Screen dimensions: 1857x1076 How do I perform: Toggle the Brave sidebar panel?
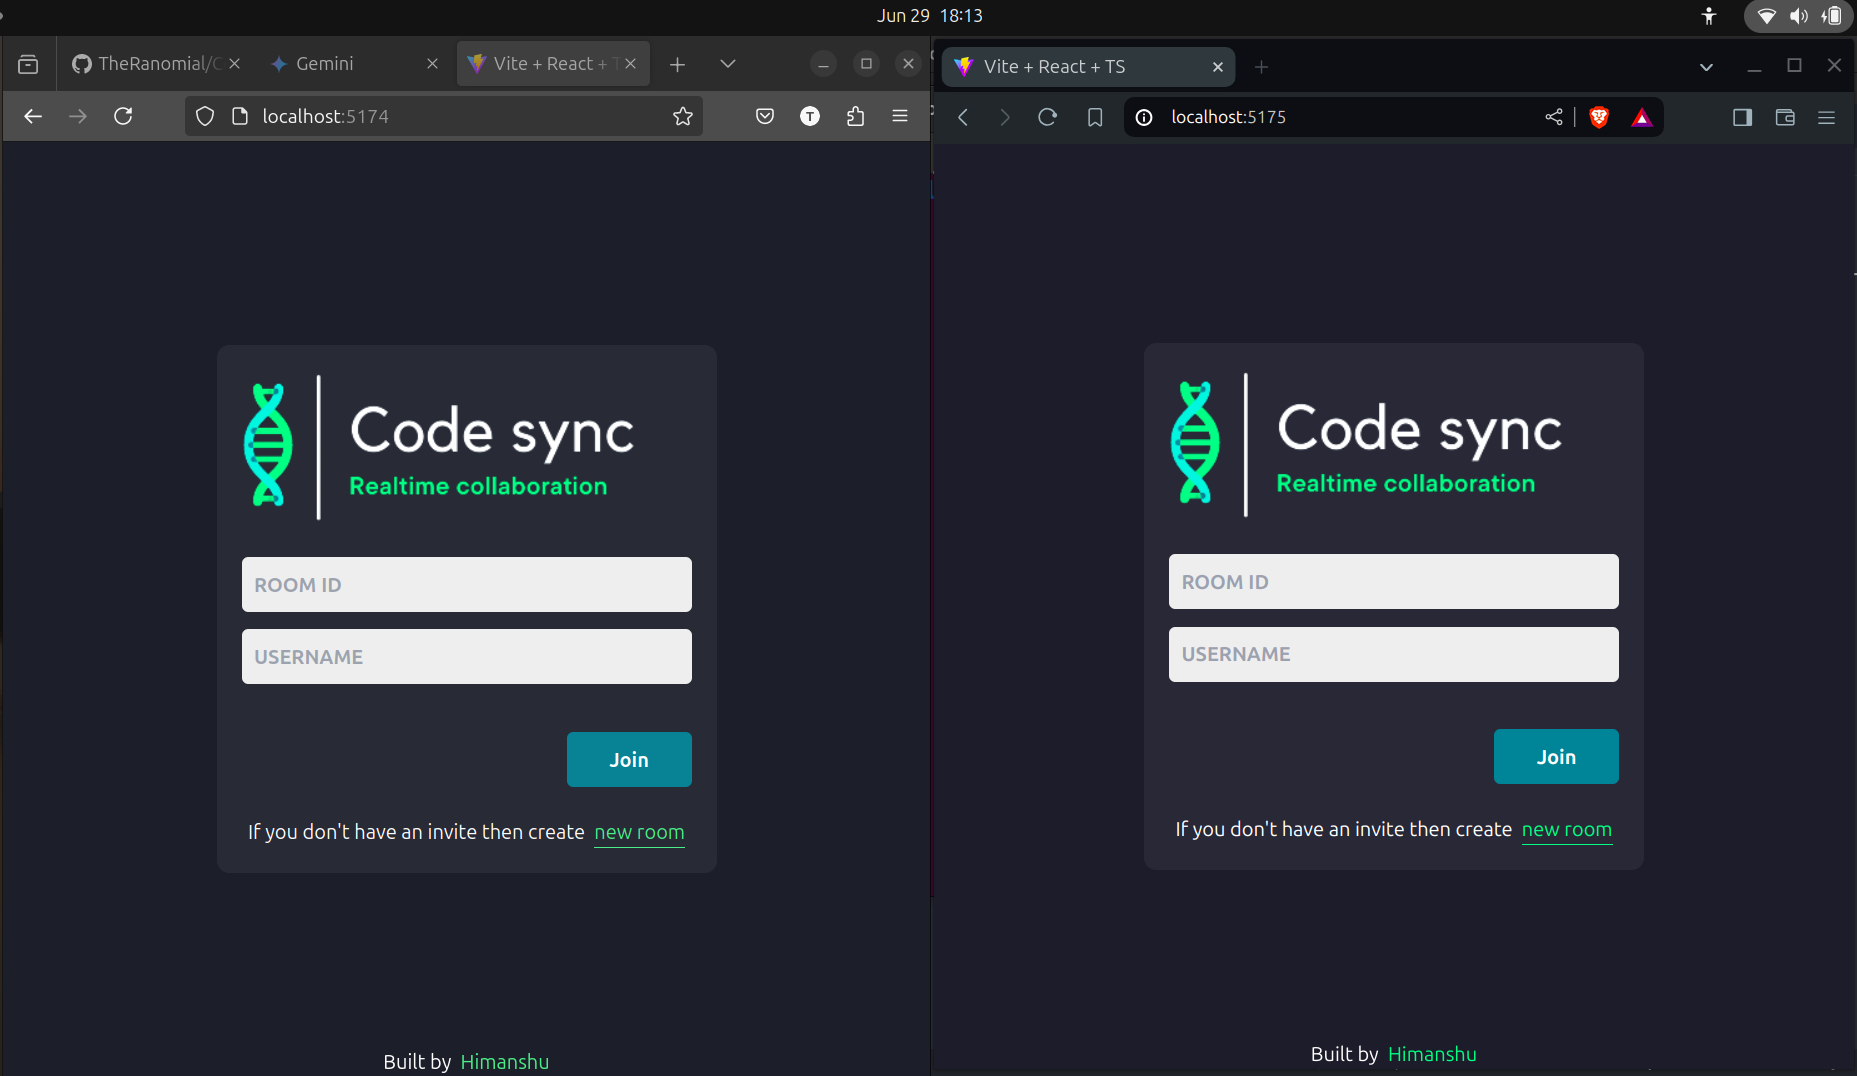[x=1742, y=118]
